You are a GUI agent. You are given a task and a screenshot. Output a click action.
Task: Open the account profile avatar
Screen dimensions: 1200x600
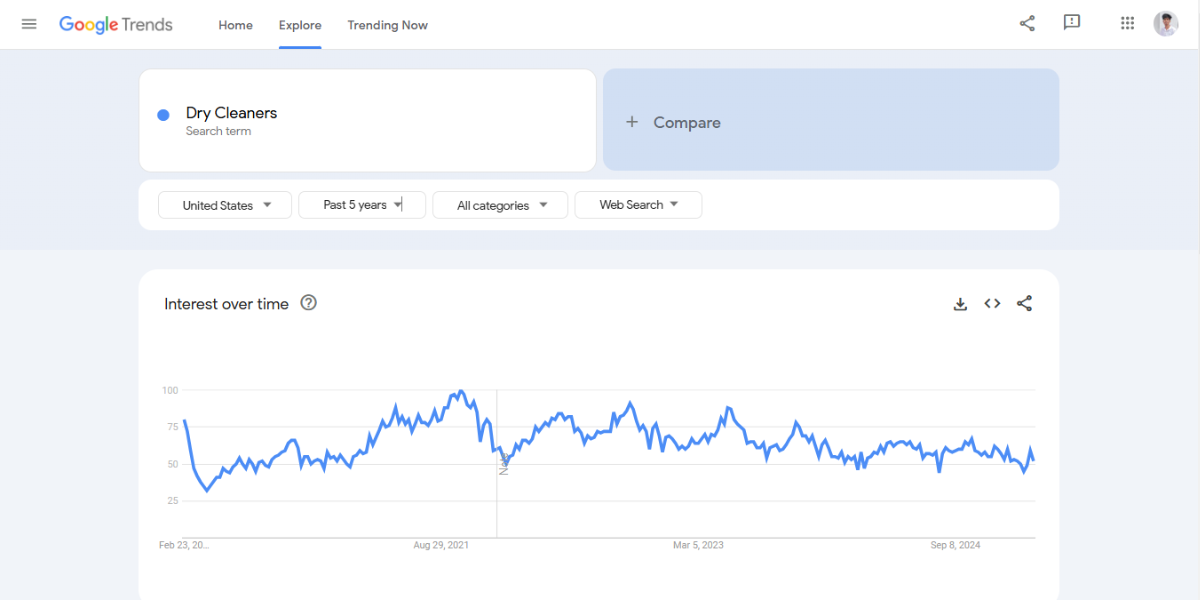pyautogui.click(x=1166, y=24)
